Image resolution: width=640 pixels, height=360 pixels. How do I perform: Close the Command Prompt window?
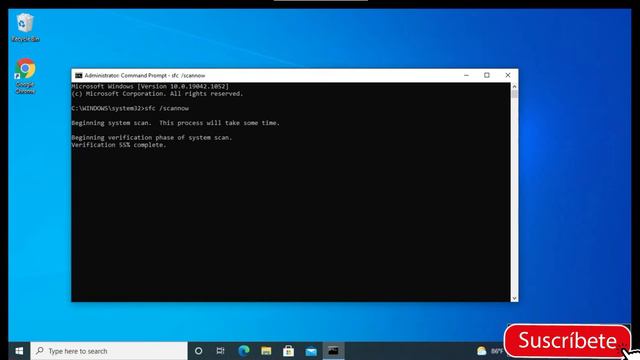click(508, 76)
